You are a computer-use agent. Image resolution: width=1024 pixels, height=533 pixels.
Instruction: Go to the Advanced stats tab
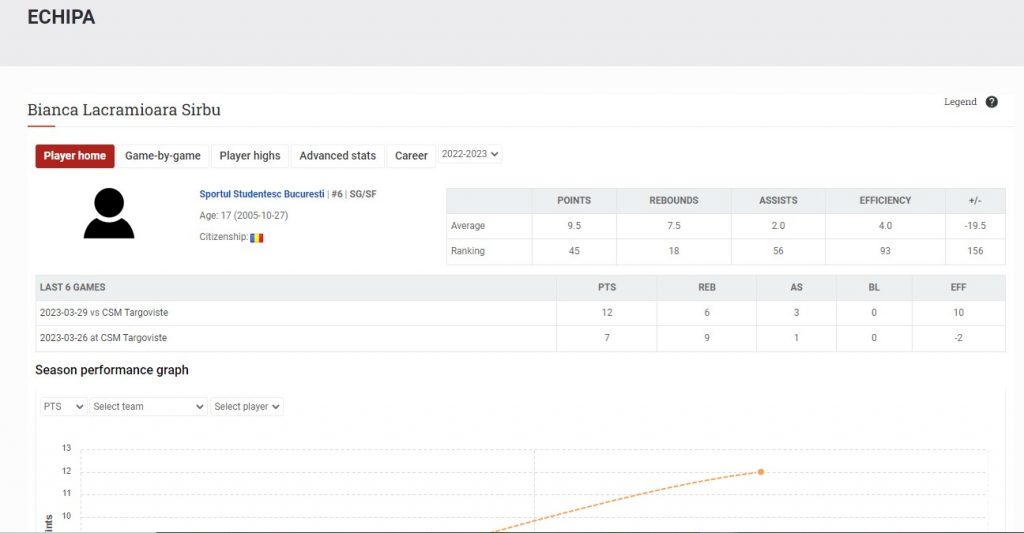338,156
